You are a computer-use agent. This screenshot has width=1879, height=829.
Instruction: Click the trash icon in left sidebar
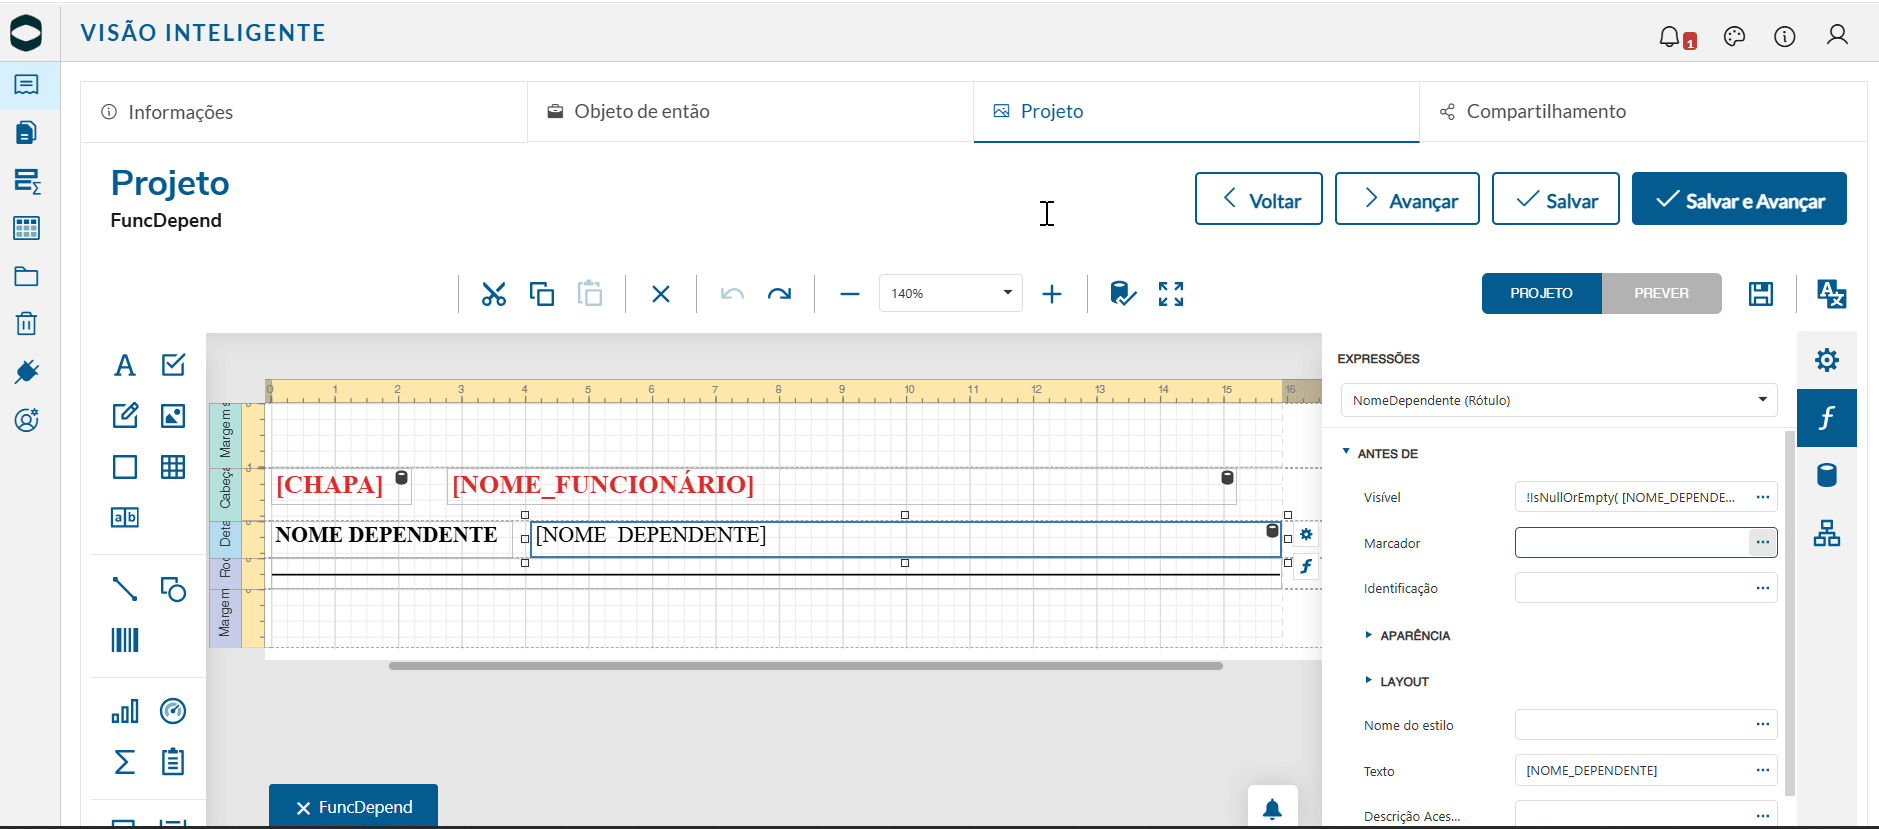pos(27,324)
